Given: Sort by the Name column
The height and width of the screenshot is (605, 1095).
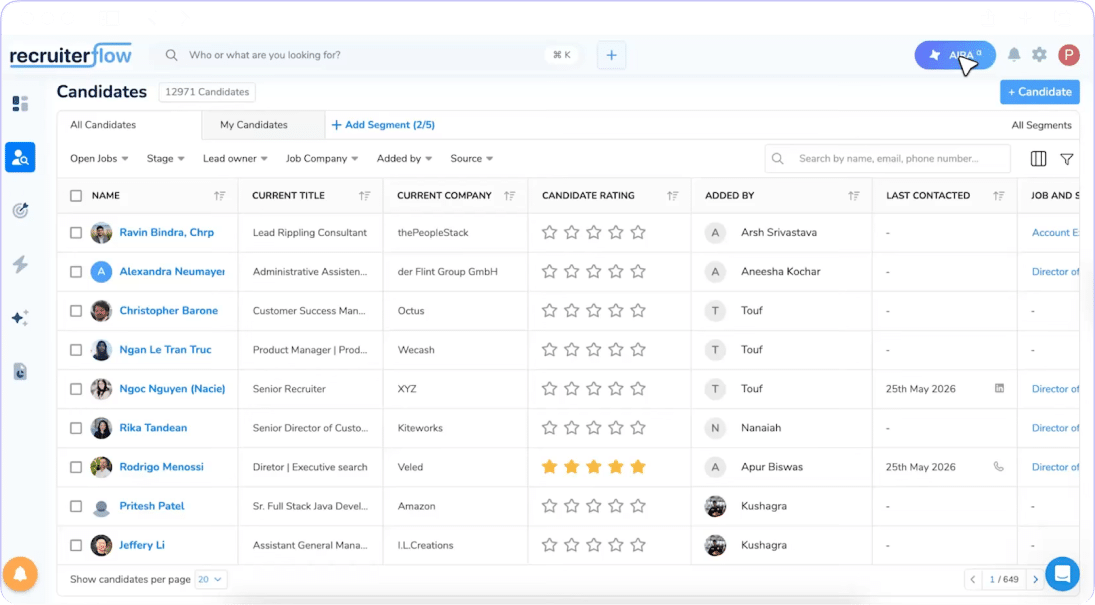Looking at the screenshot, I should [x=220, y=196].
